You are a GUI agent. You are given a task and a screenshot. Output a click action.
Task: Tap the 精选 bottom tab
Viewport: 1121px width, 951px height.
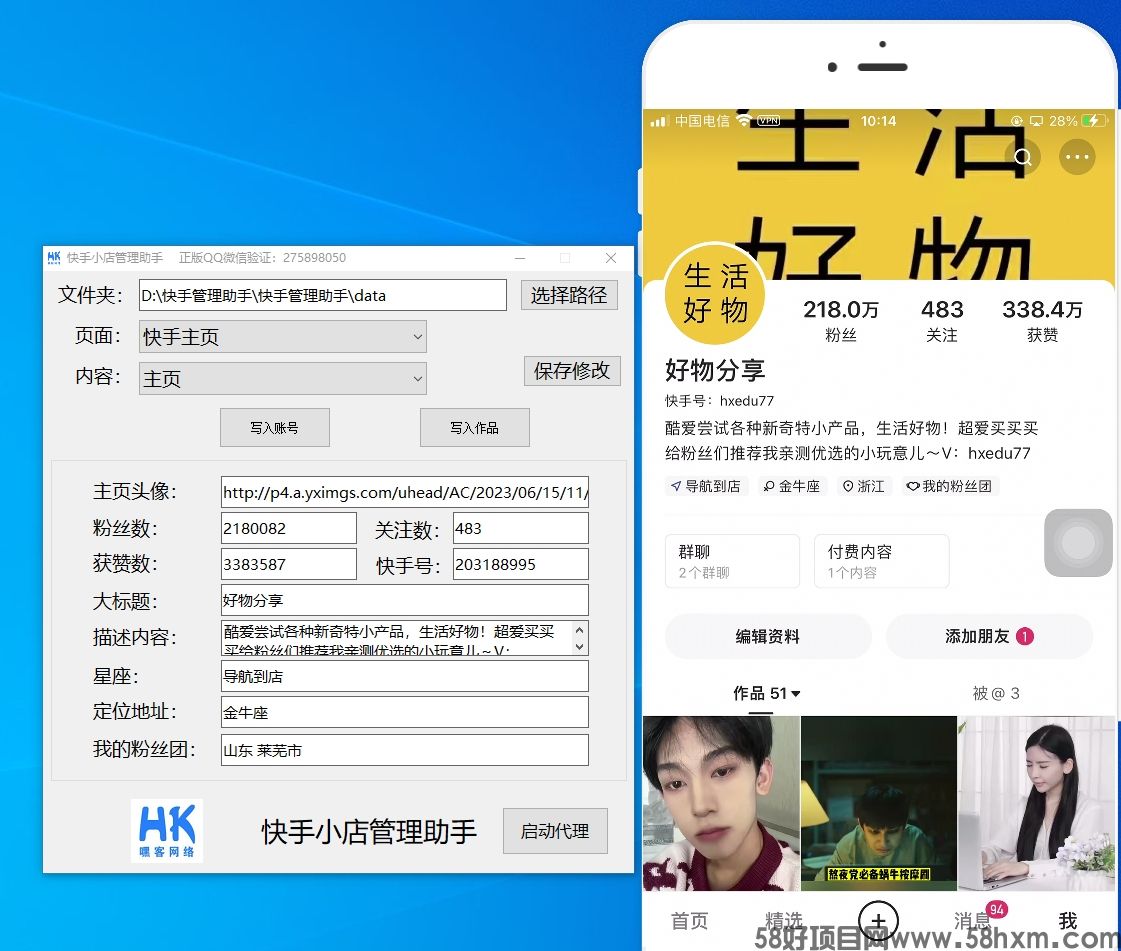784,921
